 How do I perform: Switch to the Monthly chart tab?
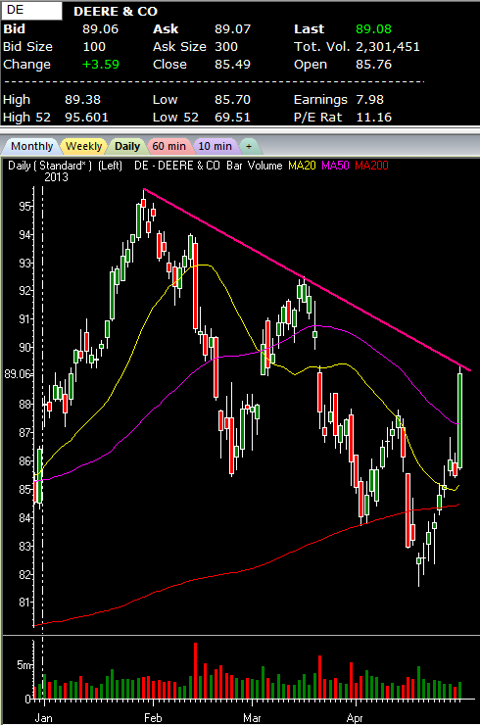31,146
